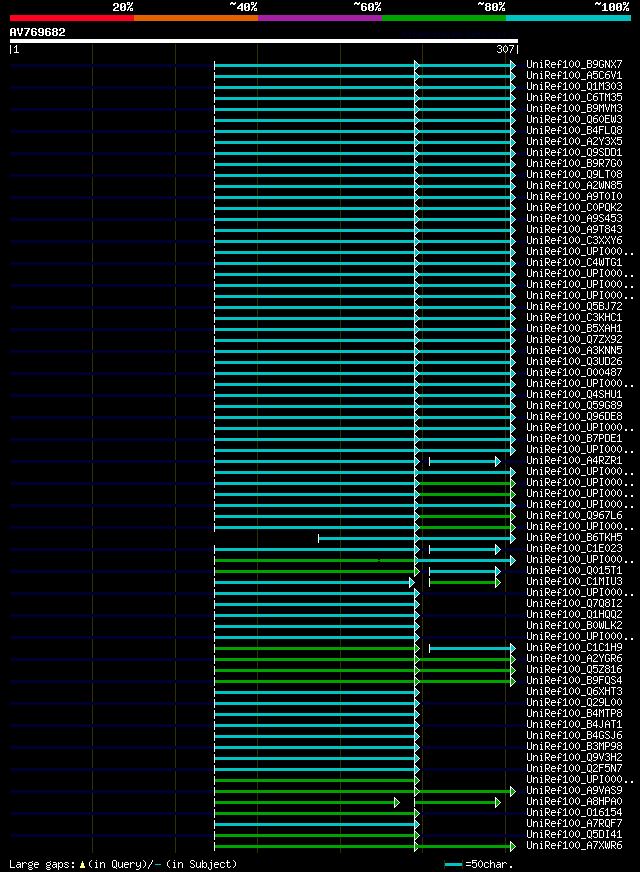Select the UniRef100_Q5BJ72 label

pos(574,306)
